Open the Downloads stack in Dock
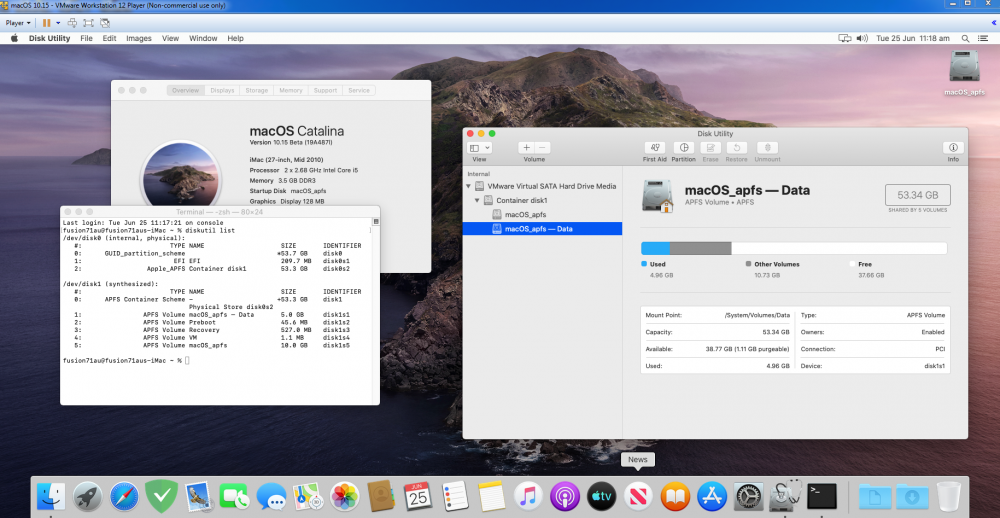 (x=913, y=496)
